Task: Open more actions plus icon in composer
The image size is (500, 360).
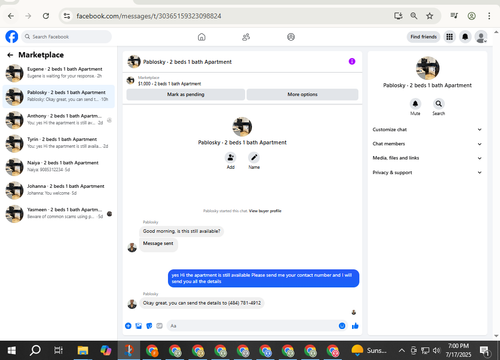Action: click(128, 326)
